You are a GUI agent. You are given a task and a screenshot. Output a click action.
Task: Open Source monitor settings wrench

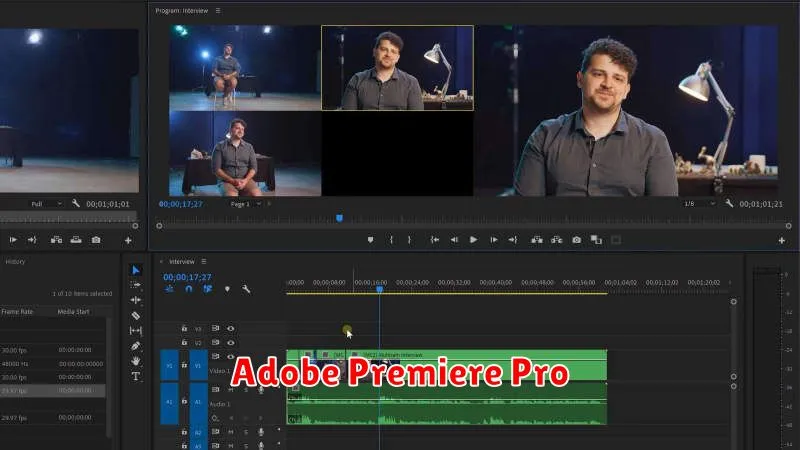[x=76, y=204]
